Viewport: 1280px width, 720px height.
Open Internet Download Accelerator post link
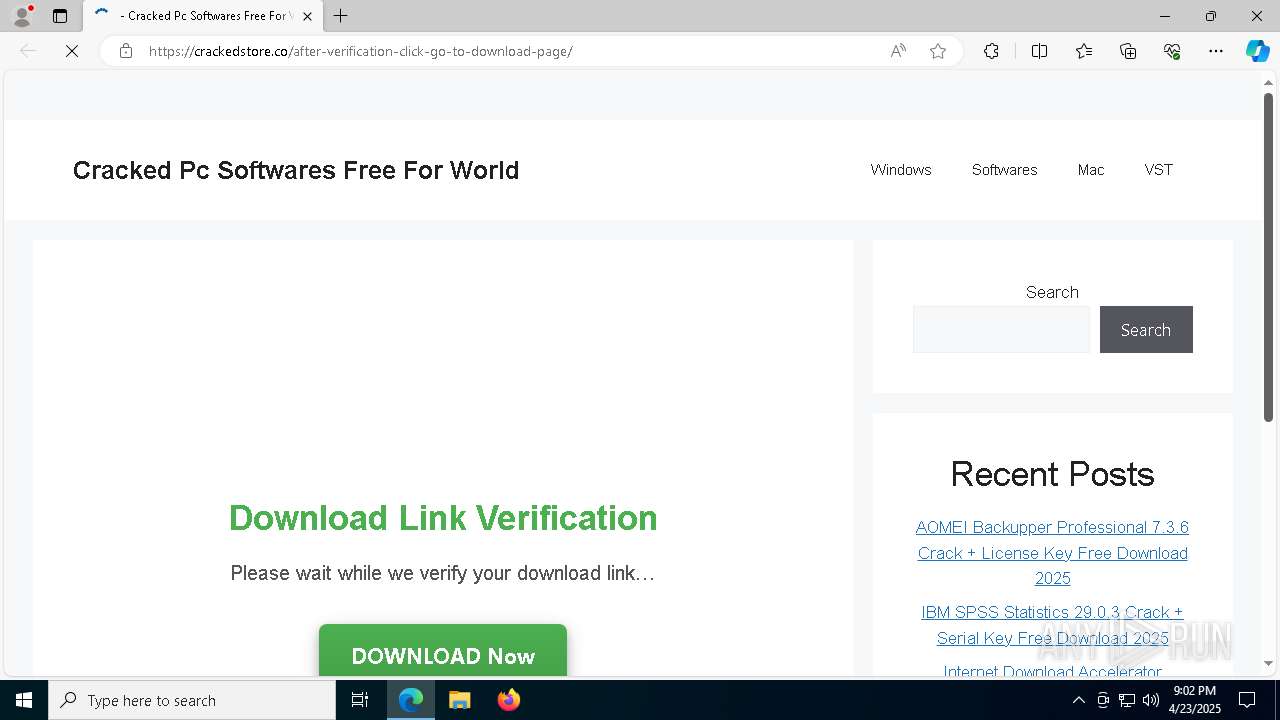(x=1052, y=670)
